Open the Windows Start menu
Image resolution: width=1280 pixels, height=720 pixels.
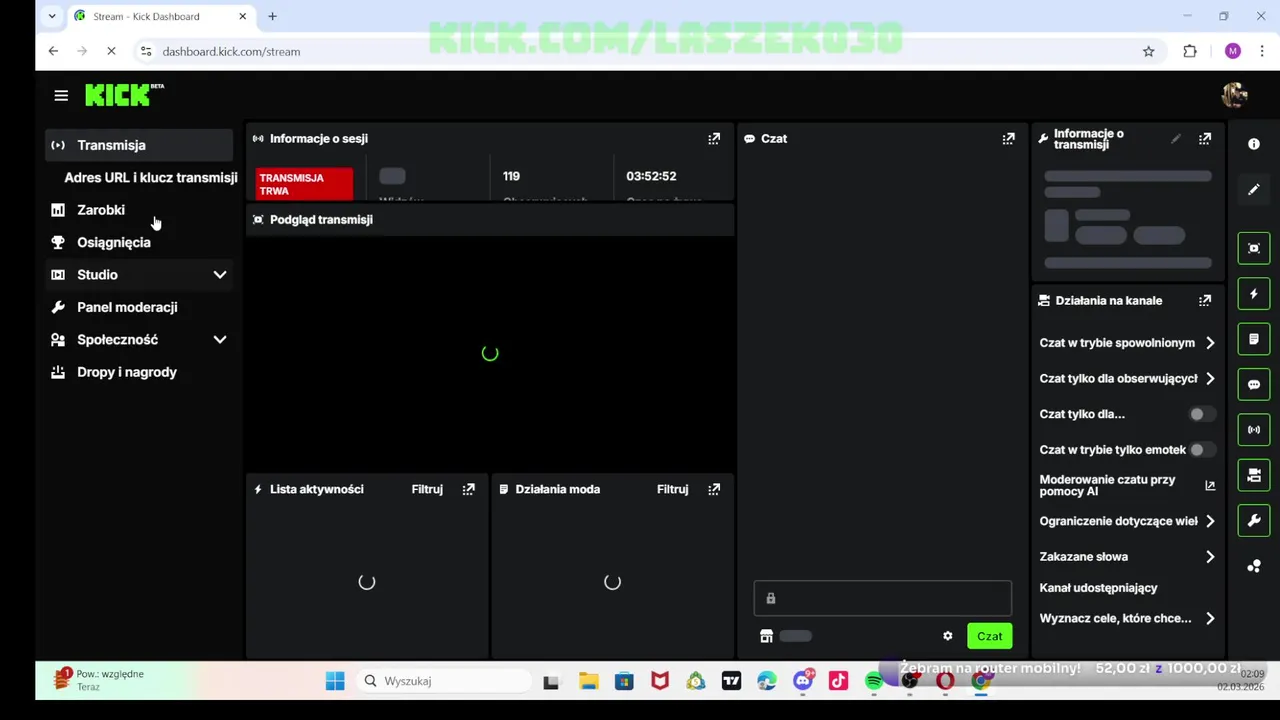335,681
